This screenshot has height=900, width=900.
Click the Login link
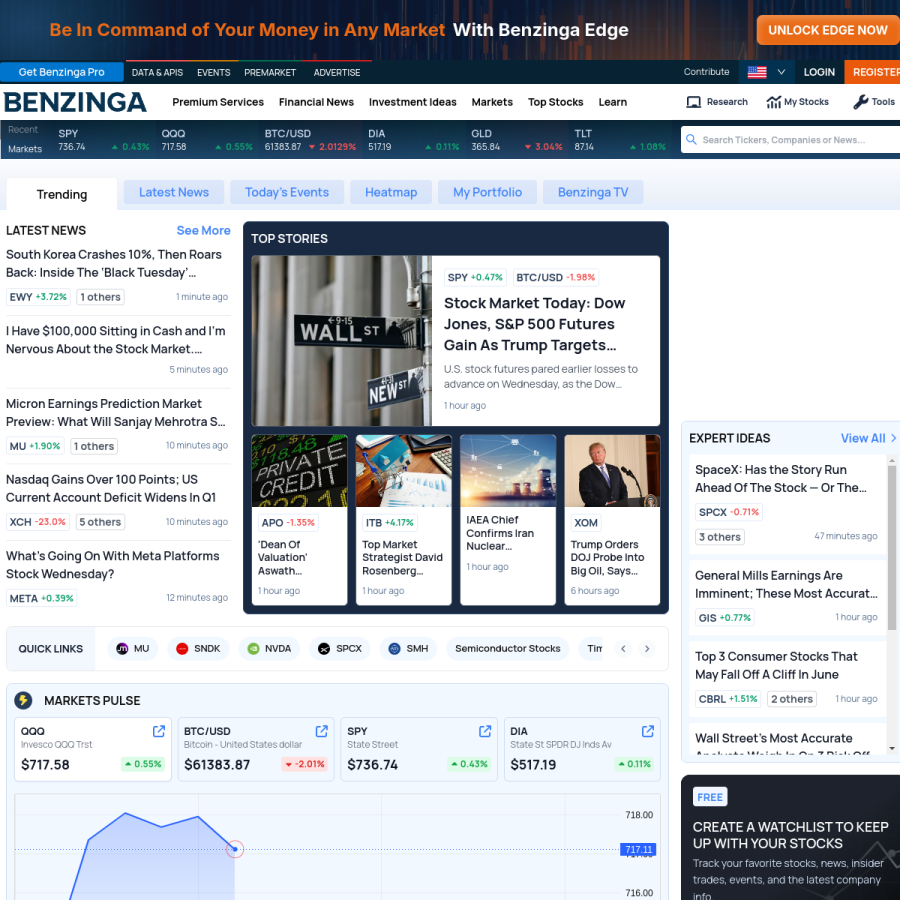click(819, 72)
